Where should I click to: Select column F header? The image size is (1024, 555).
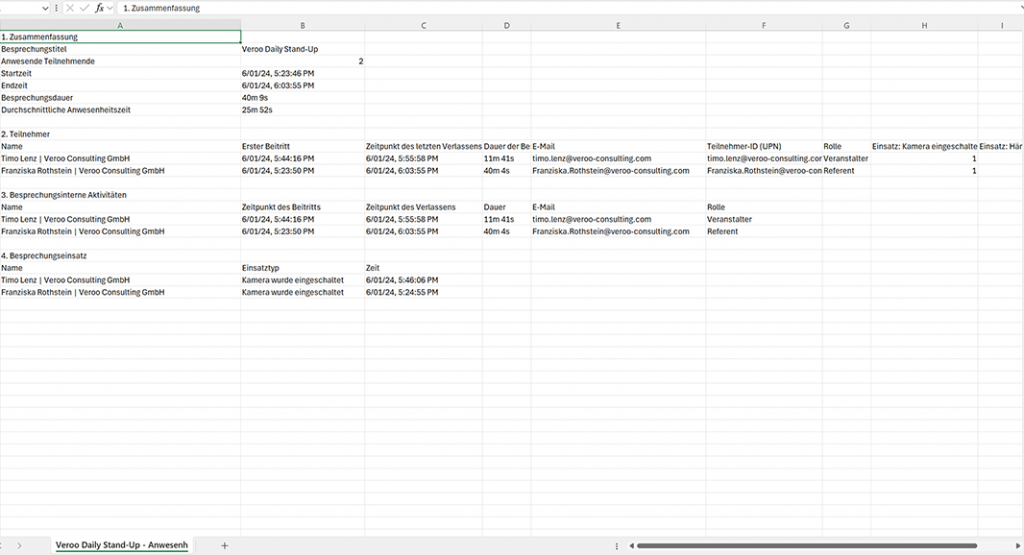763,25
